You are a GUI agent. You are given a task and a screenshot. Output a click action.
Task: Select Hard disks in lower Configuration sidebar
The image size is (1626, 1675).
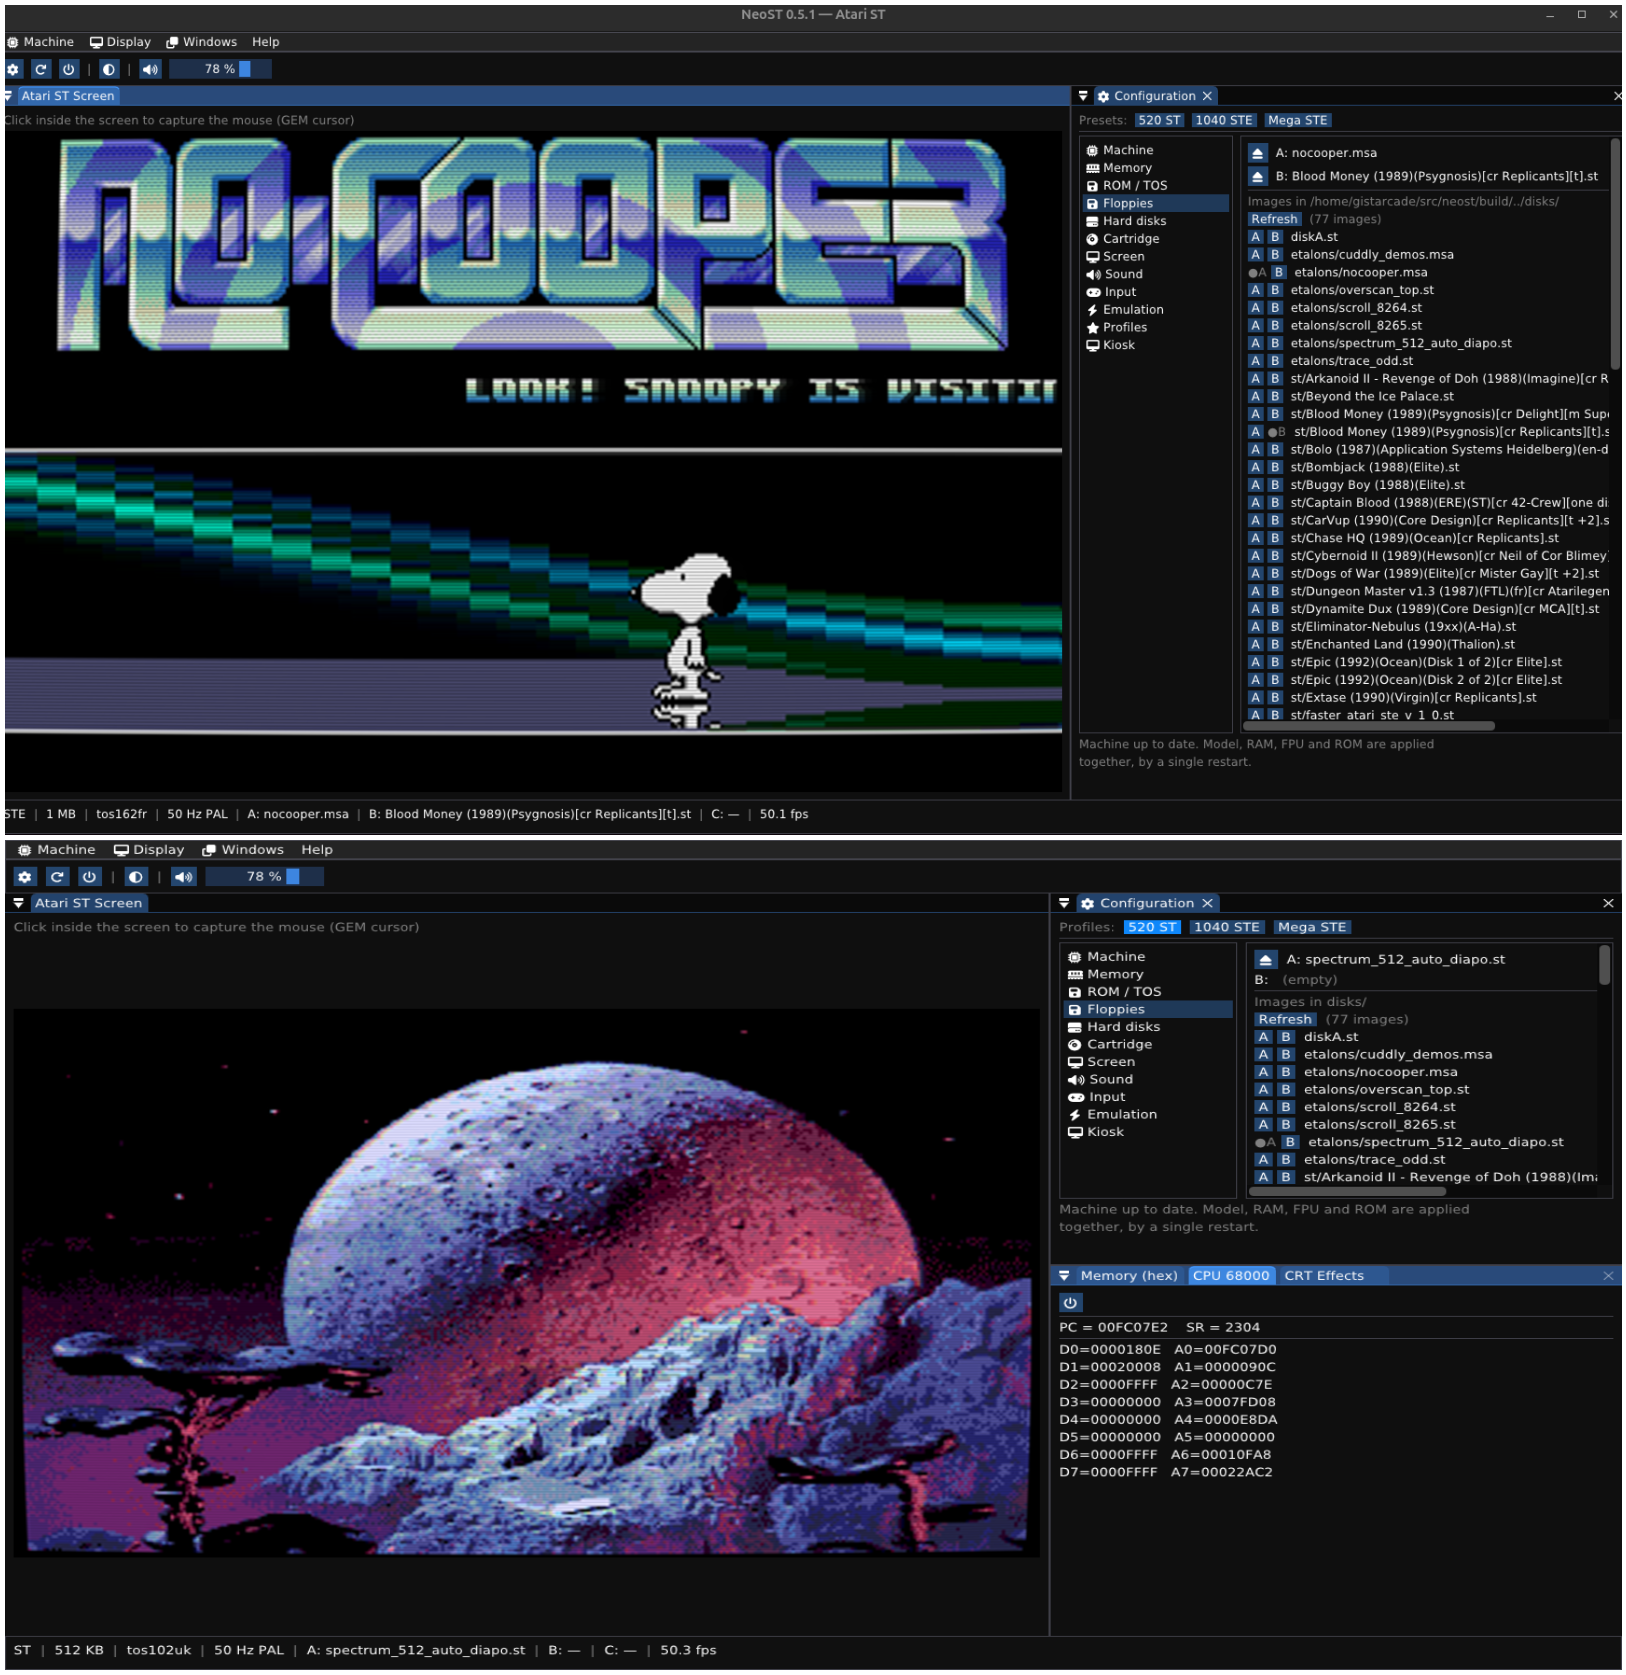(1123, 1027)
